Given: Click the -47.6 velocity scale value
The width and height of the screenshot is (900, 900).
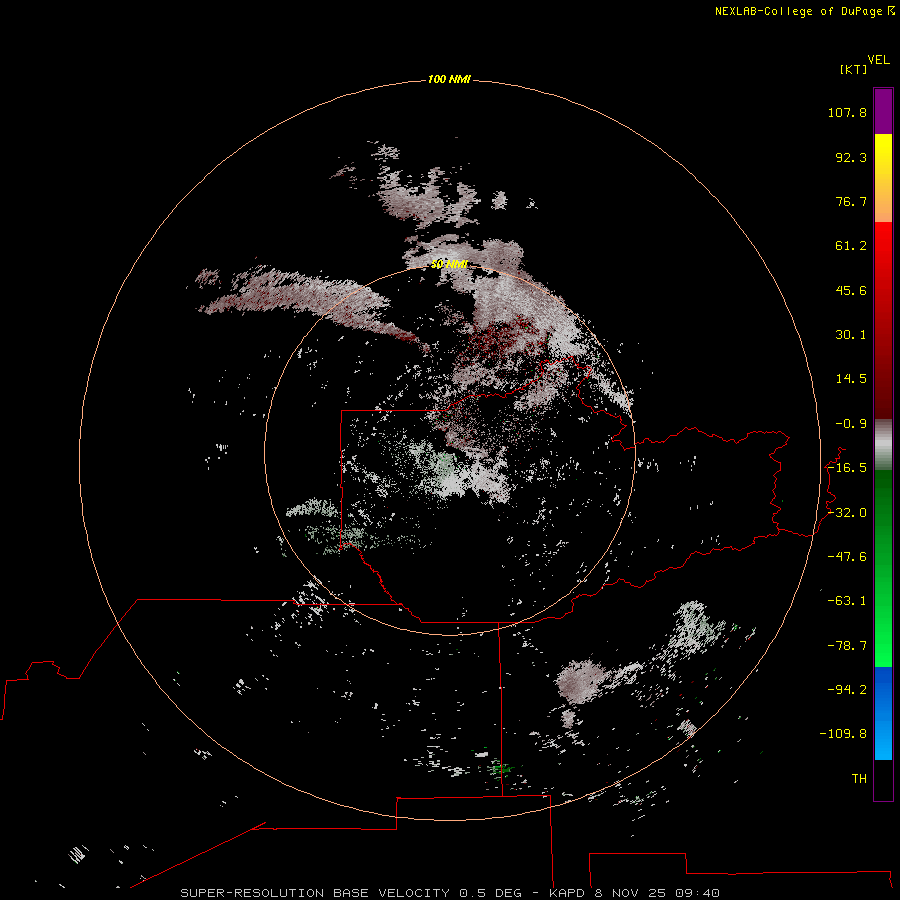Looking at the screenshot, I should 847,557.
